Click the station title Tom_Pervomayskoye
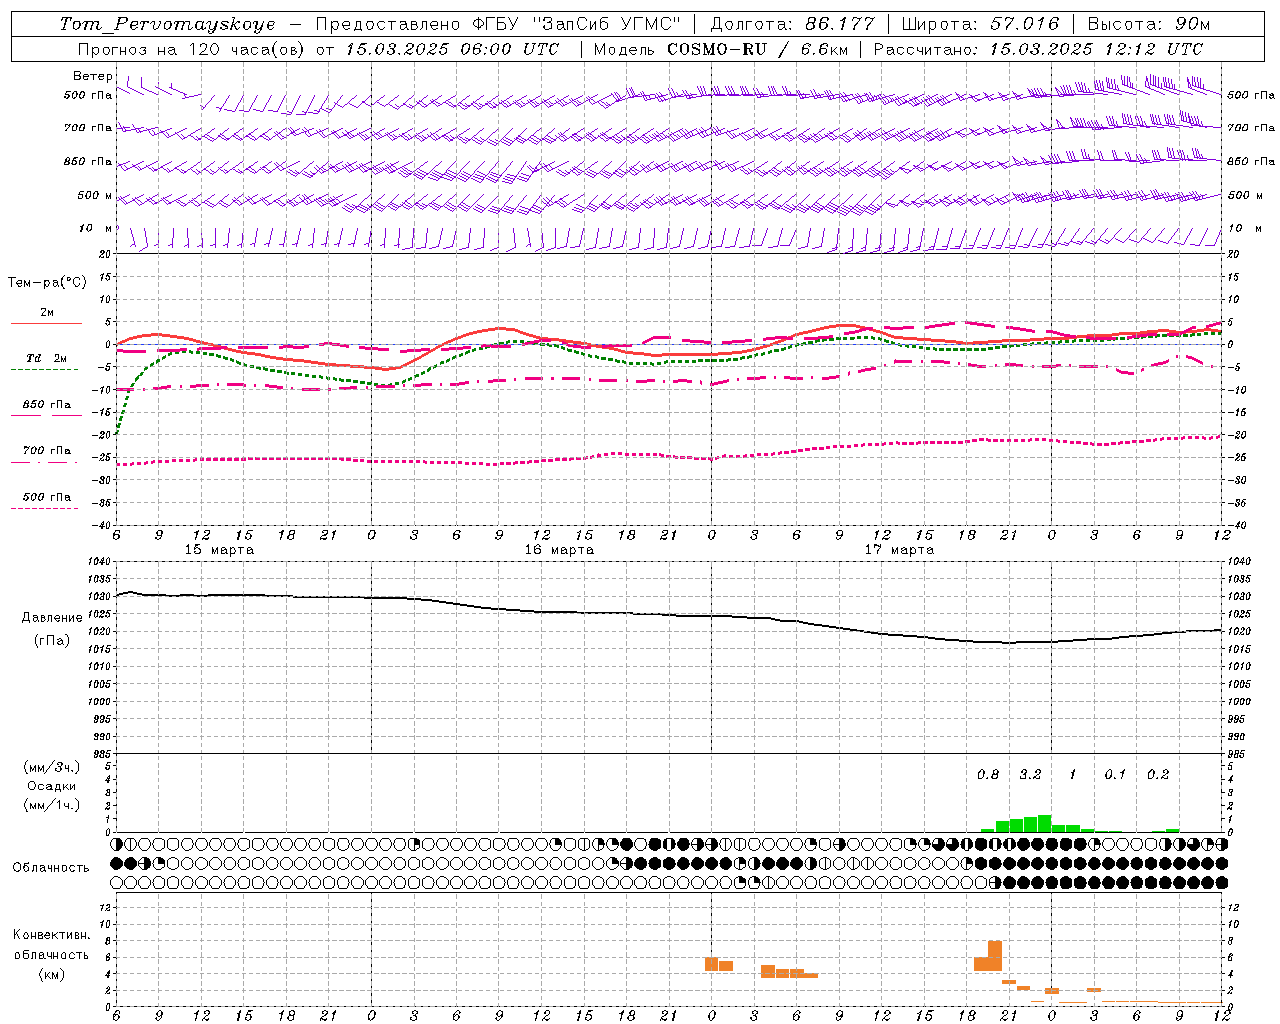The image size is (1280, 1024). click(168, 24)
